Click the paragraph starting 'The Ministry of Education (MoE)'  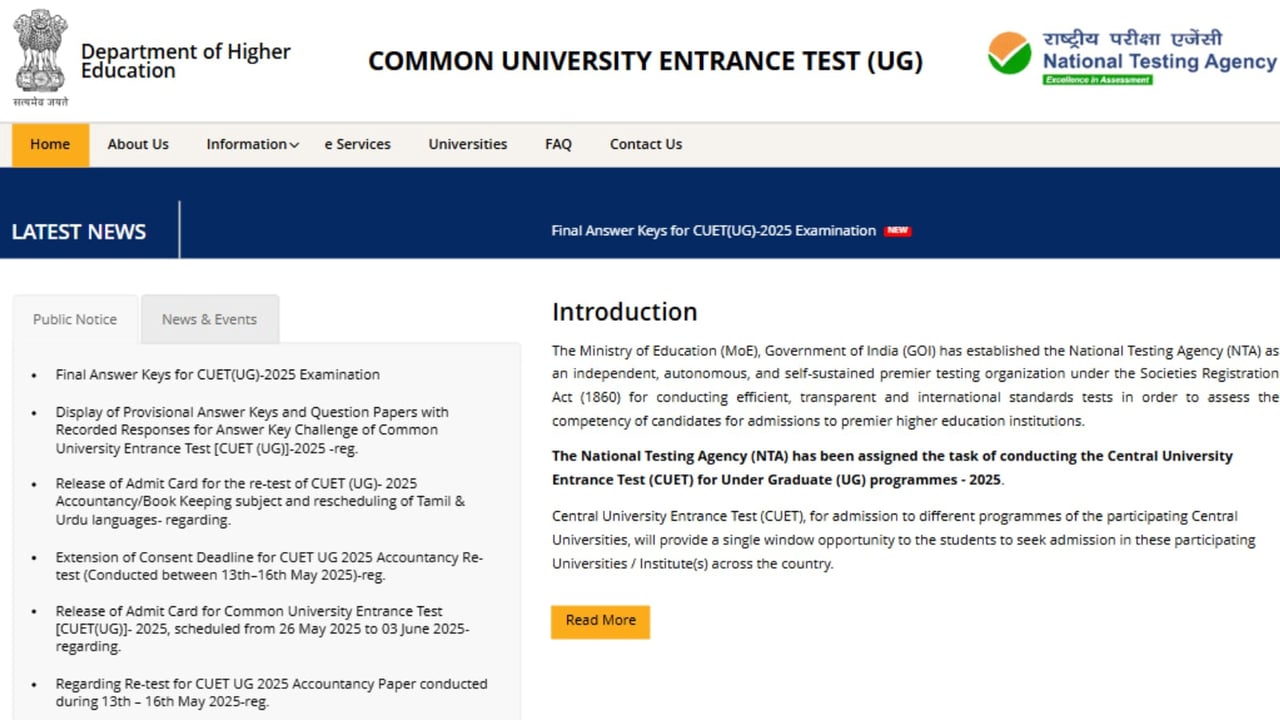pyautogui.click(x=915, y=386)
